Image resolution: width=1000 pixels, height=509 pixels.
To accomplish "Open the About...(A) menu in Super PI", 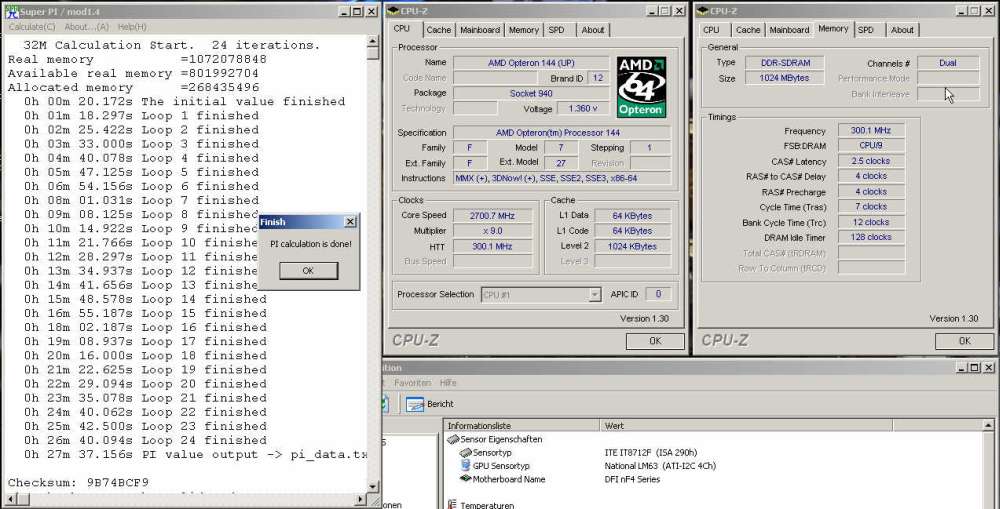I will pyautogui.click(x=86, y=27).
